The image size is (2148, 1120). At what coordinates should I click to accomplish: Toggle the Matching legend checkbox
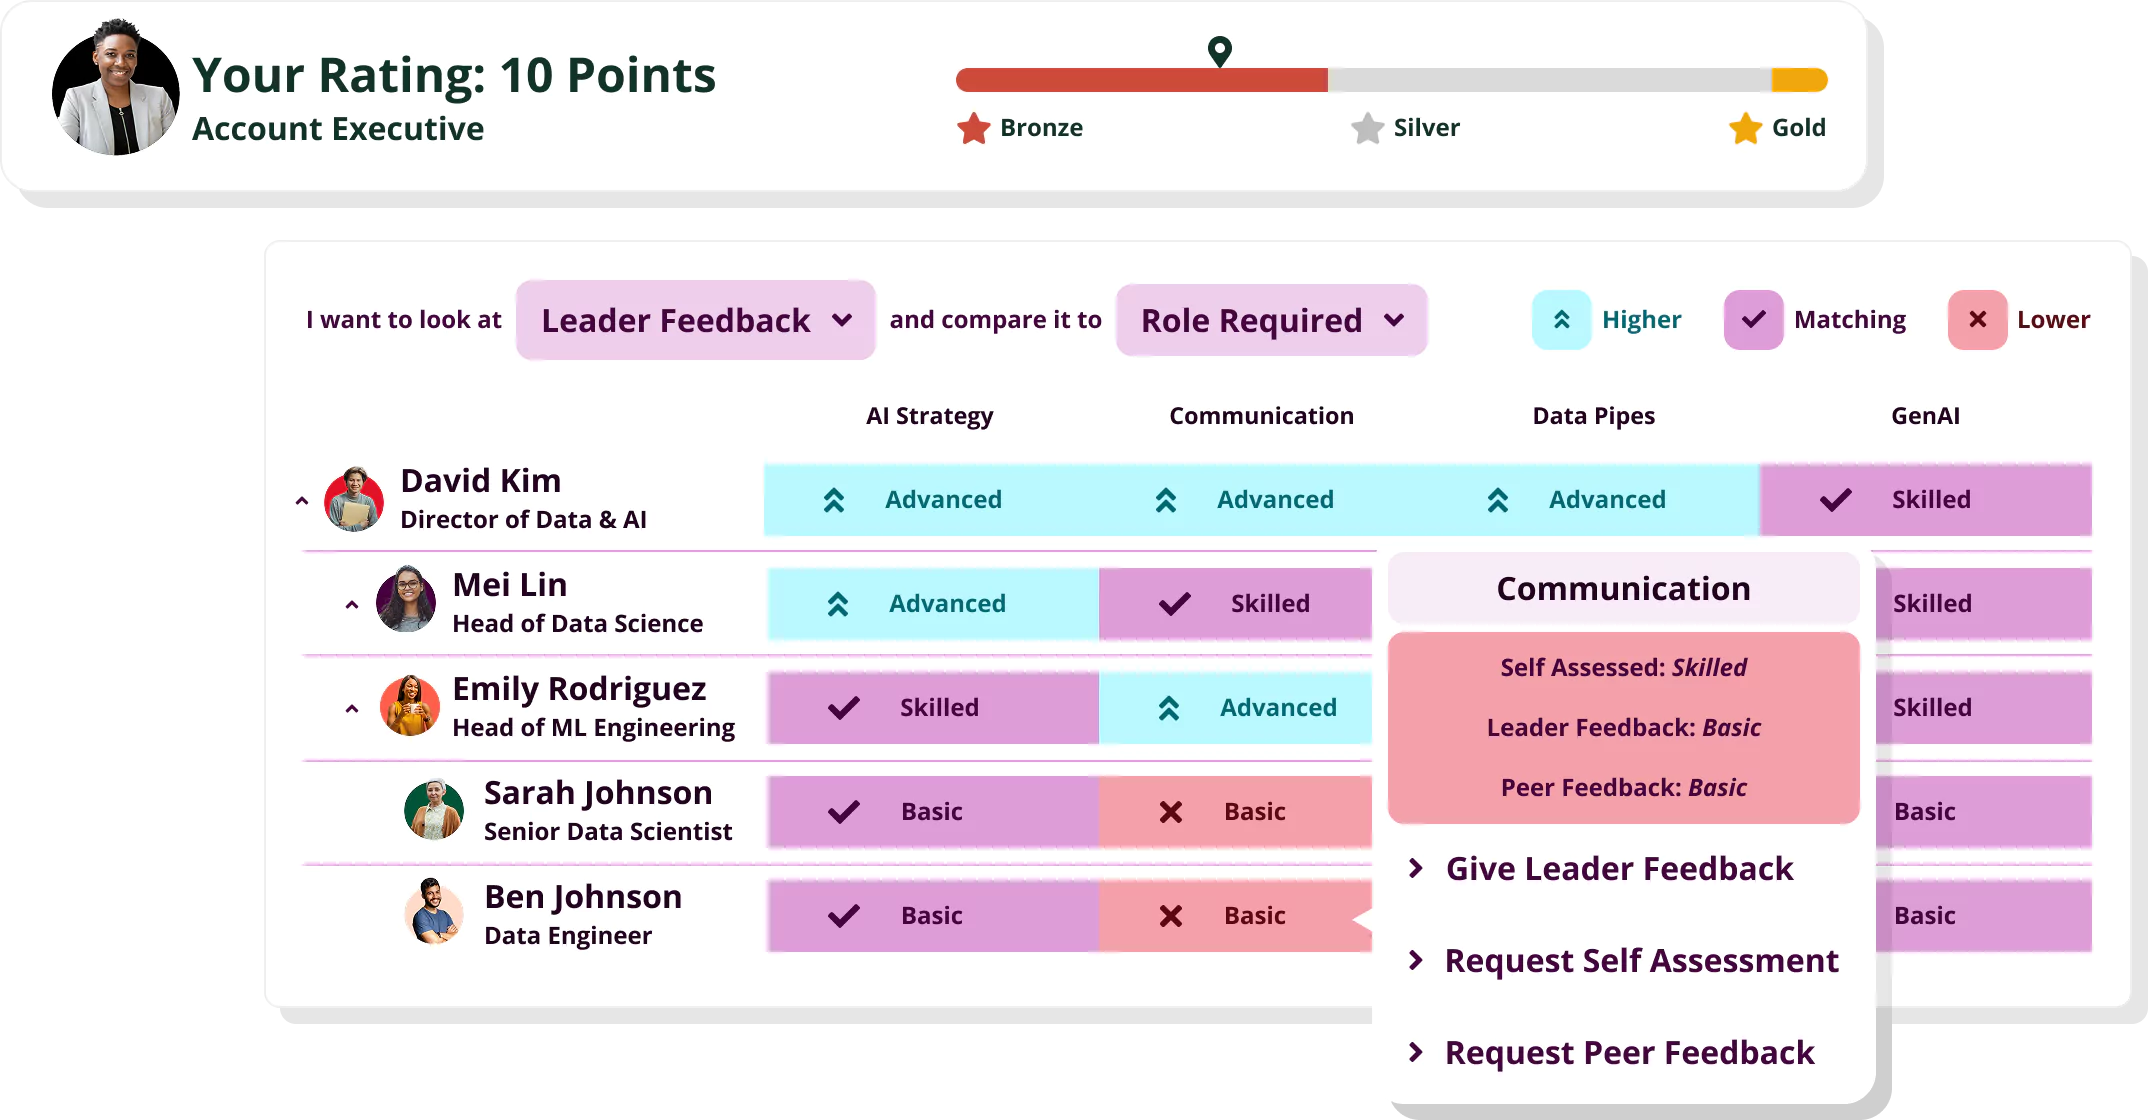coord(1753,320)
